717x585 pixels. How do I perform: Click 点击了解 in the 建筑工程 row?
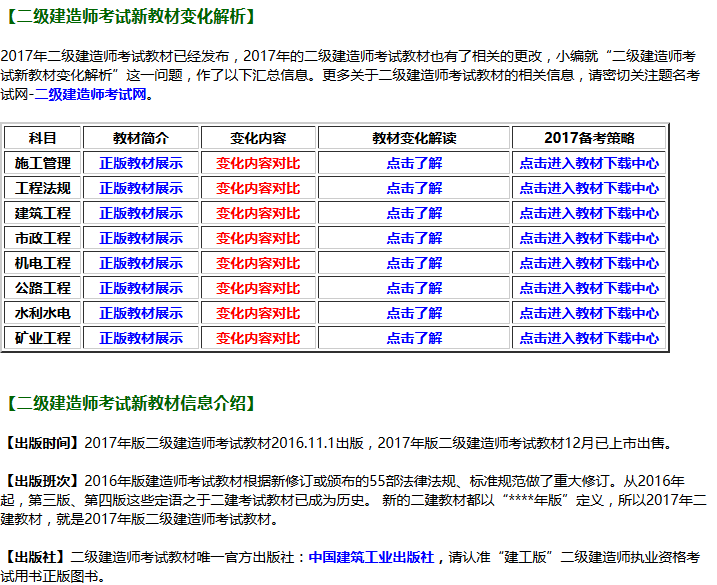point(414,213)
